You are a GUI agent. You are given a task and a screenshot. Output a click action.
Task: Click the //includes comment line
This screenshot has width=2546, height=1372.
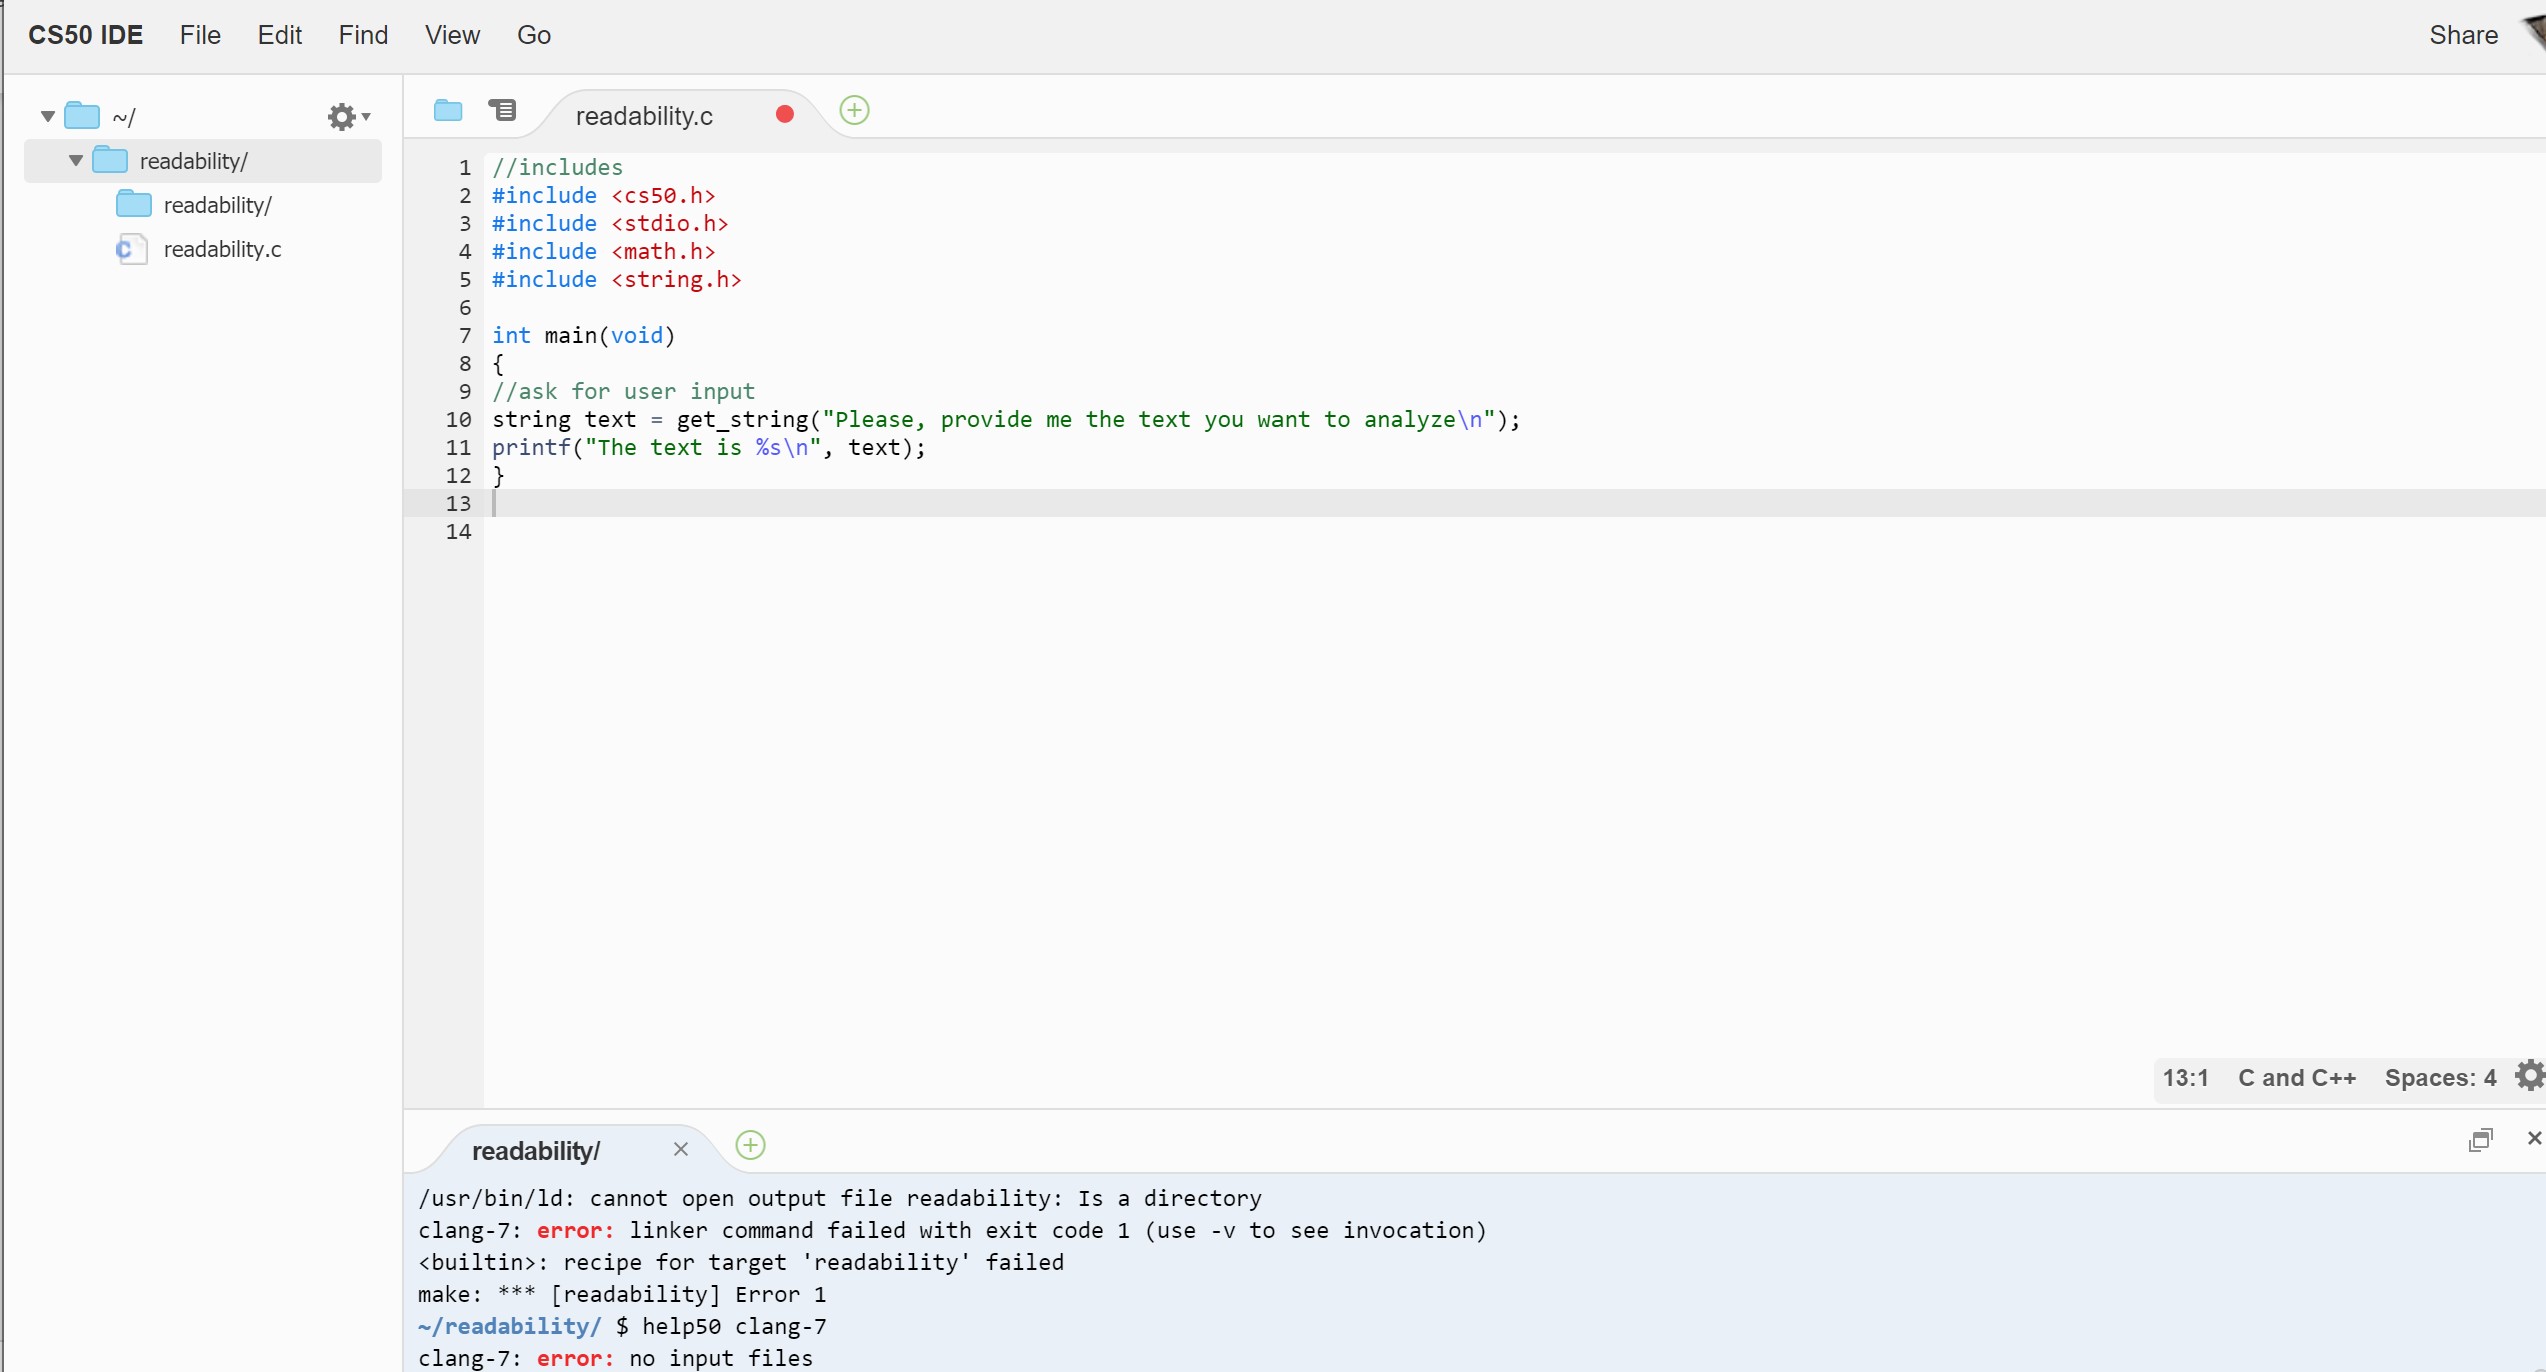(x=558, y=168)
